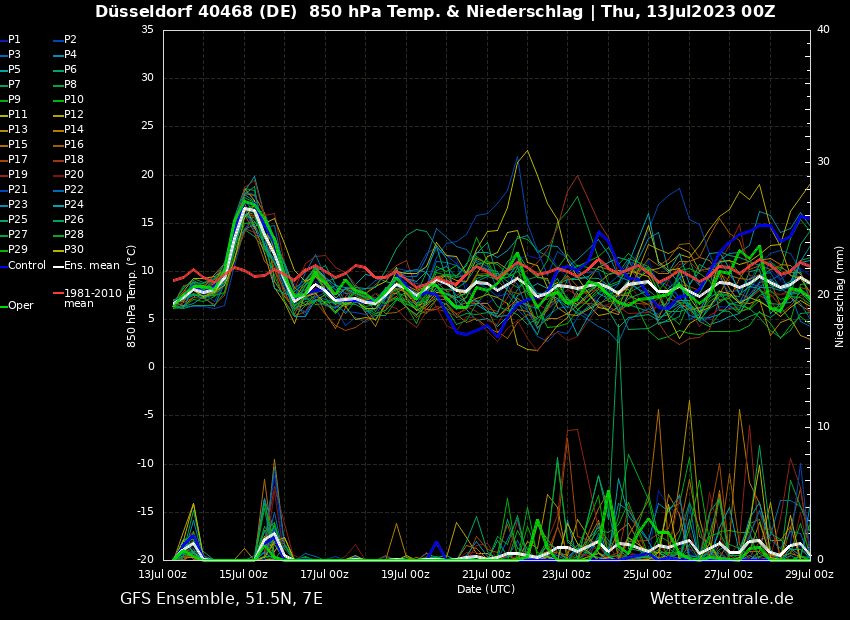850x620 pixels.
Task: Click the 21Jul 00z date tick label
Action: pyautogui.click(x=486, y=574)
